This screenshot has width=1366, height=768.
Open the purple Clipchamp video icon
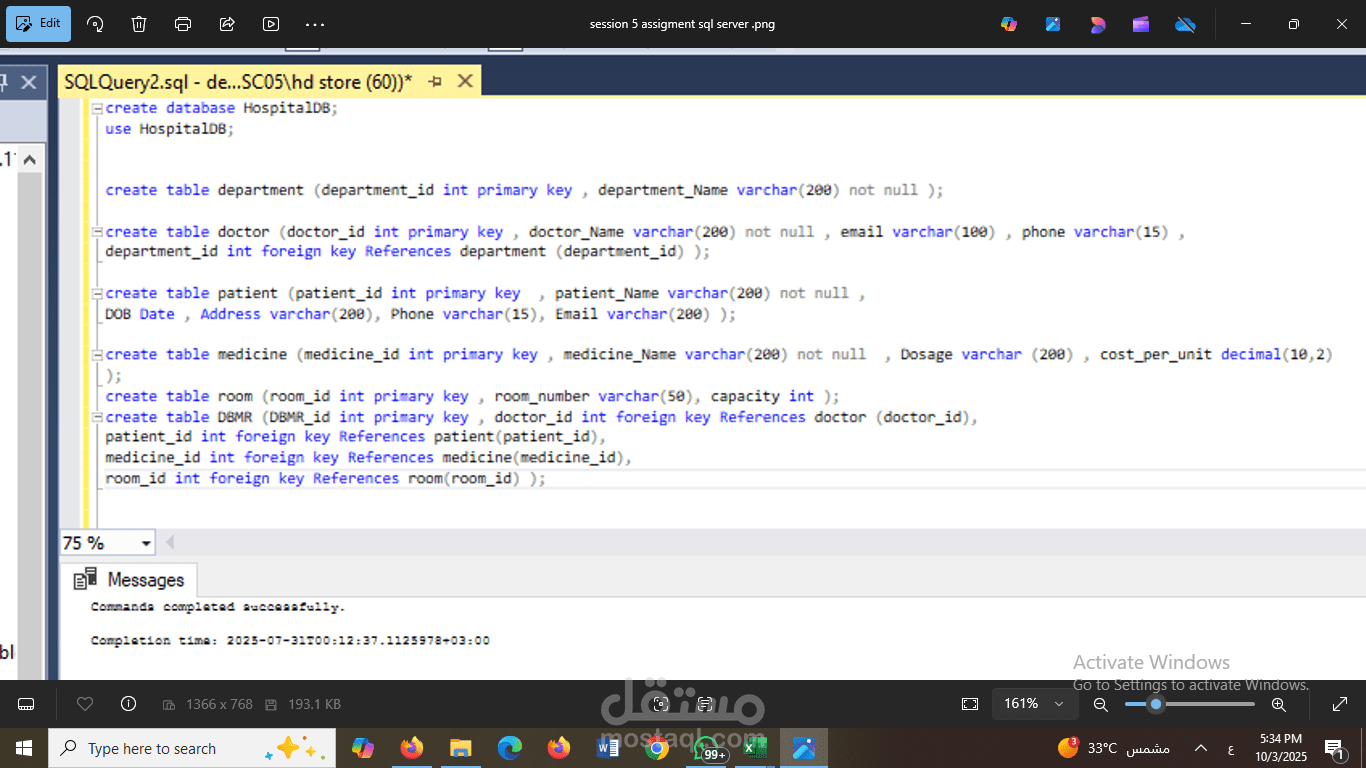[1141, 24]
